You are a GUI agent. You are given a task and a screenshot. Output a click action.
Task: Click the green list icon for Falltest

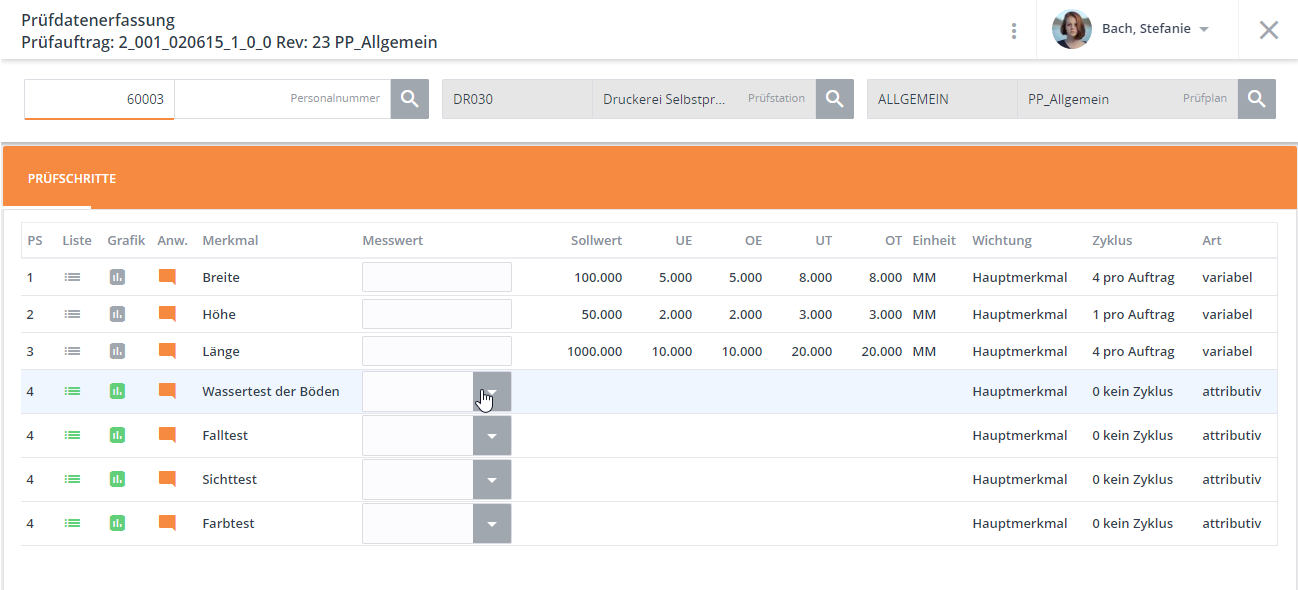[72, 436]
